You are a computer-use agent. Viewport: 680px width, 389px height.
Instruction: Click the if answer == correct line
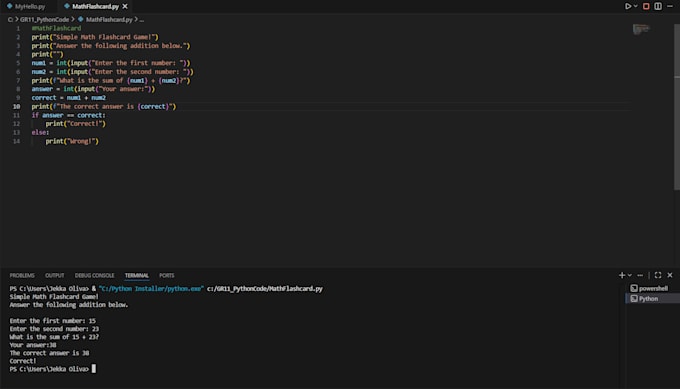click(x=68, y=115)
